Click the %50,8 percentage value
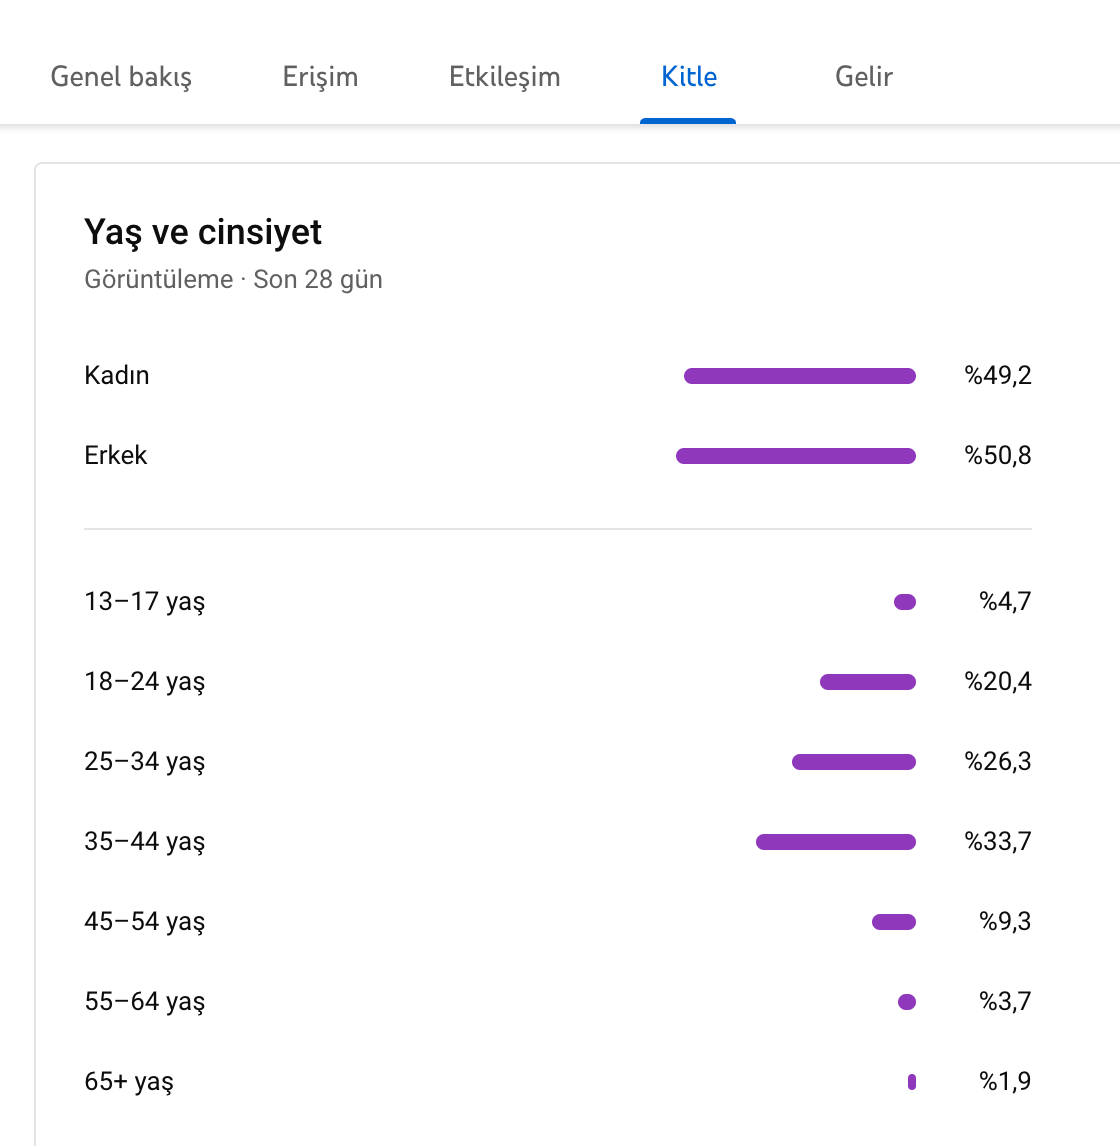 coord(998,455)
